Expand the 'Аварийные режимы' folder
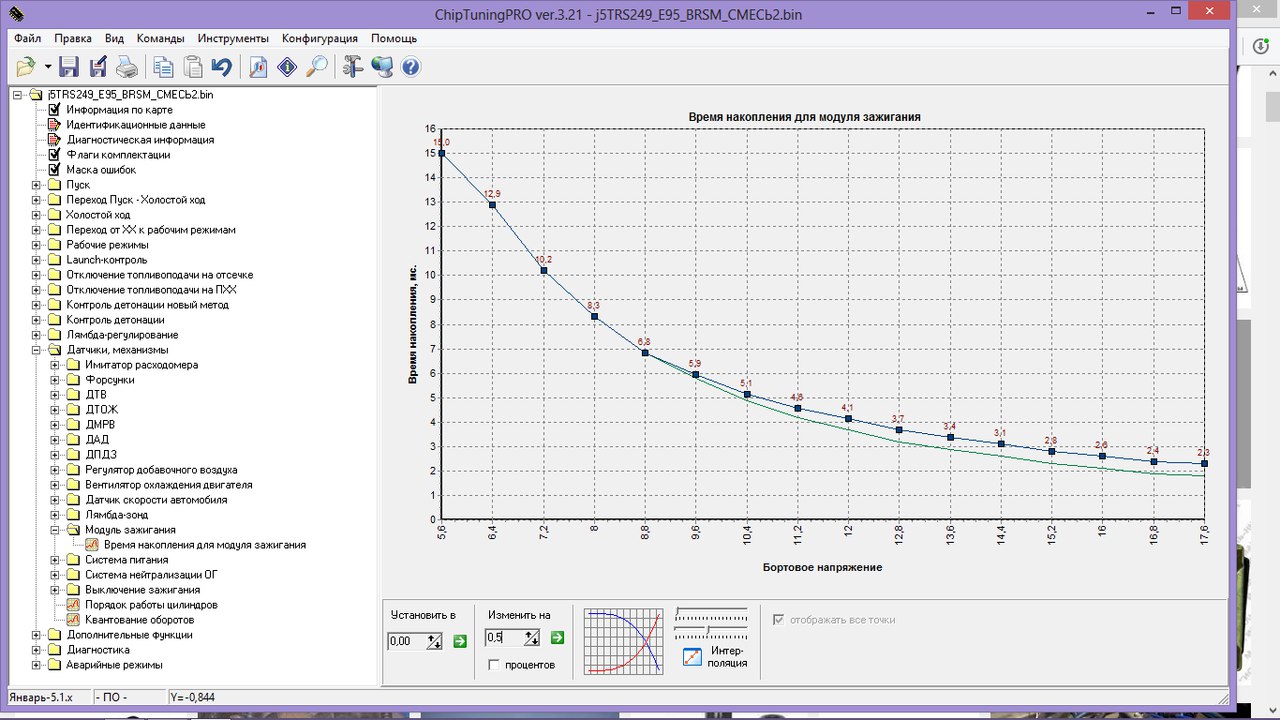The image size is (1280, 720). point(37,665)
